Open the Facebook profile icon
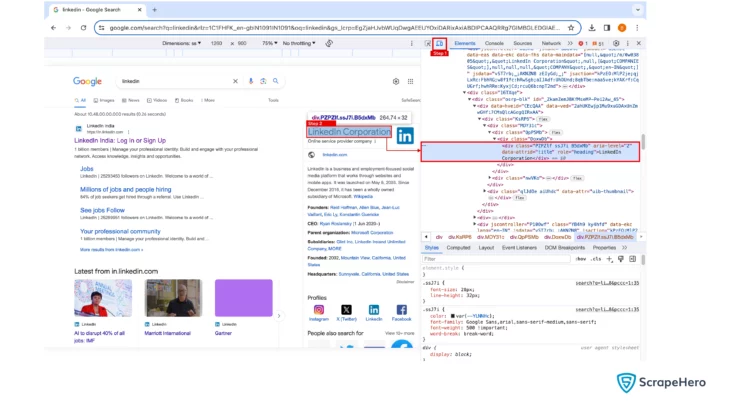Image resolution: width=744 pixels, height=413 pixels. coord(401,310)
